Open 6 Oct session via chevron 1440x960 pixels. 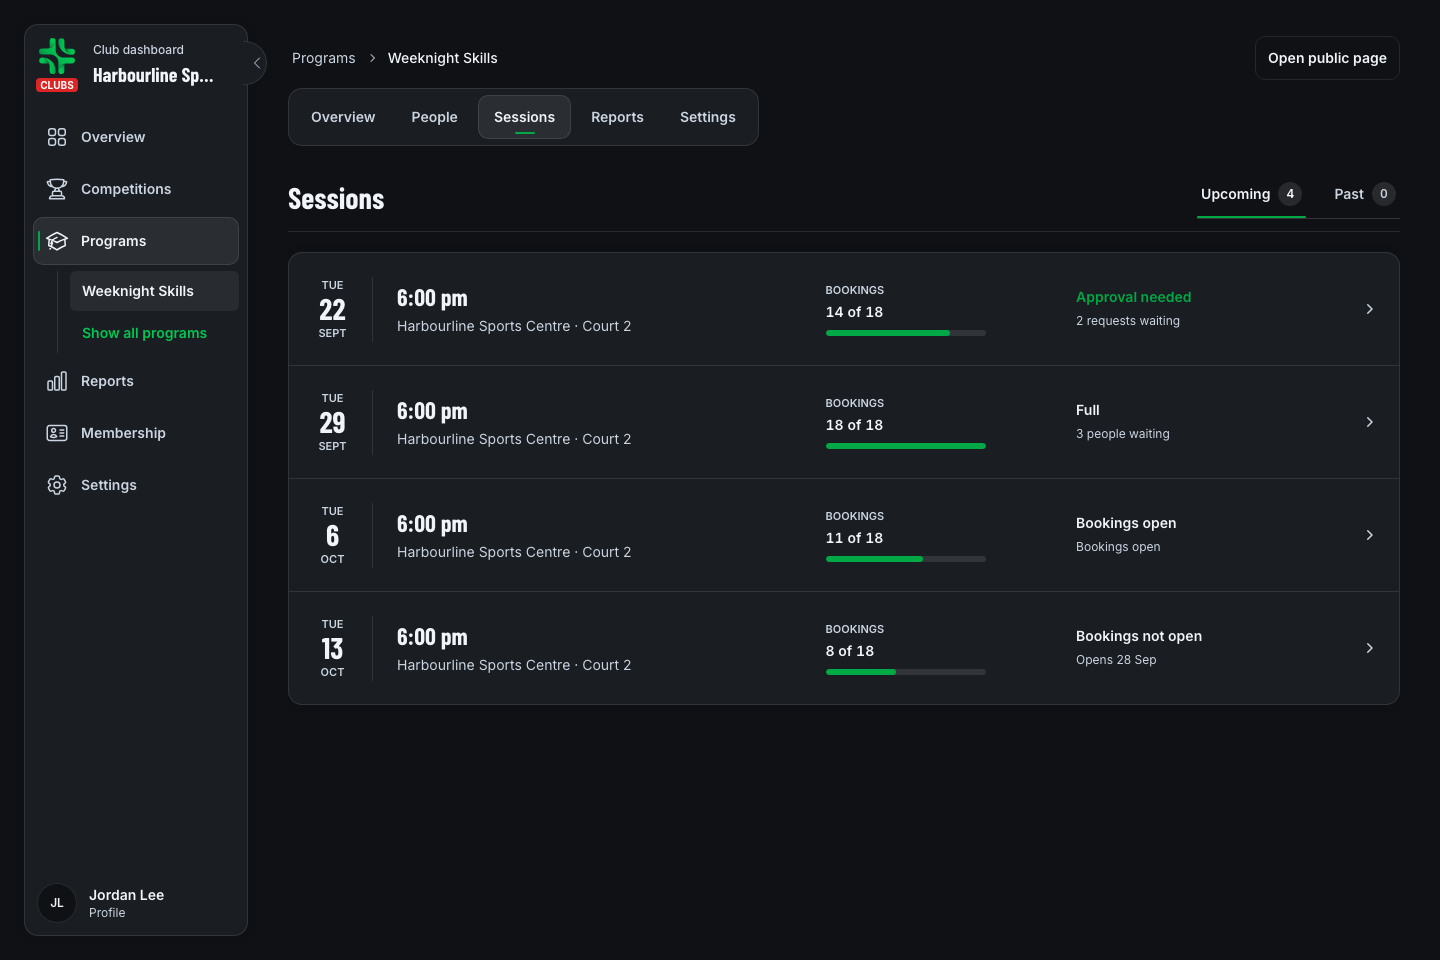[x=1369, y=535]
